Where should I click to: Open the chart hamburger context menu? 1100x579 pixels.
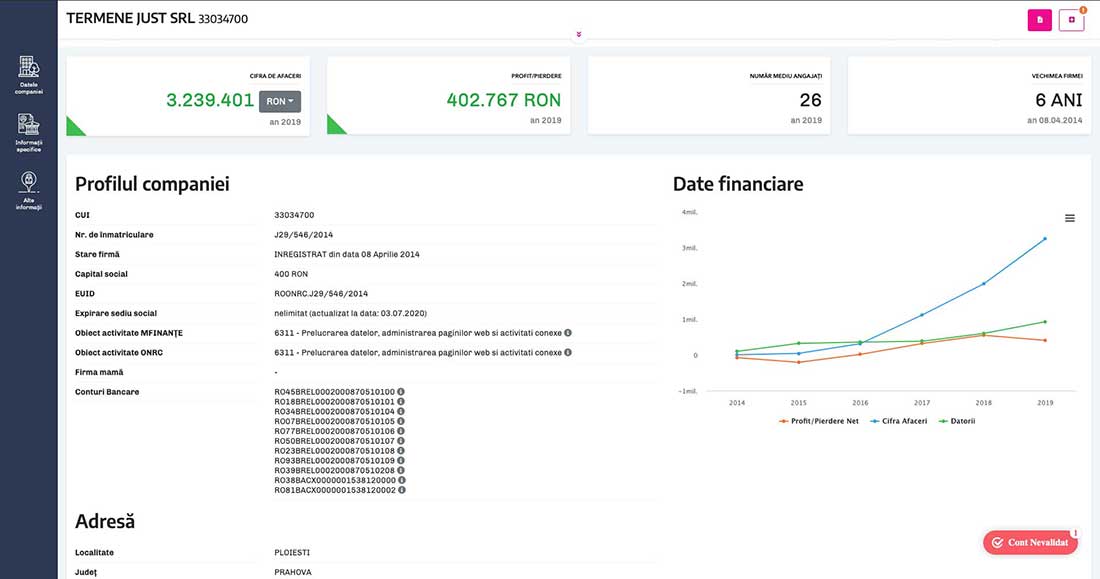click(x=1070, y=218)
